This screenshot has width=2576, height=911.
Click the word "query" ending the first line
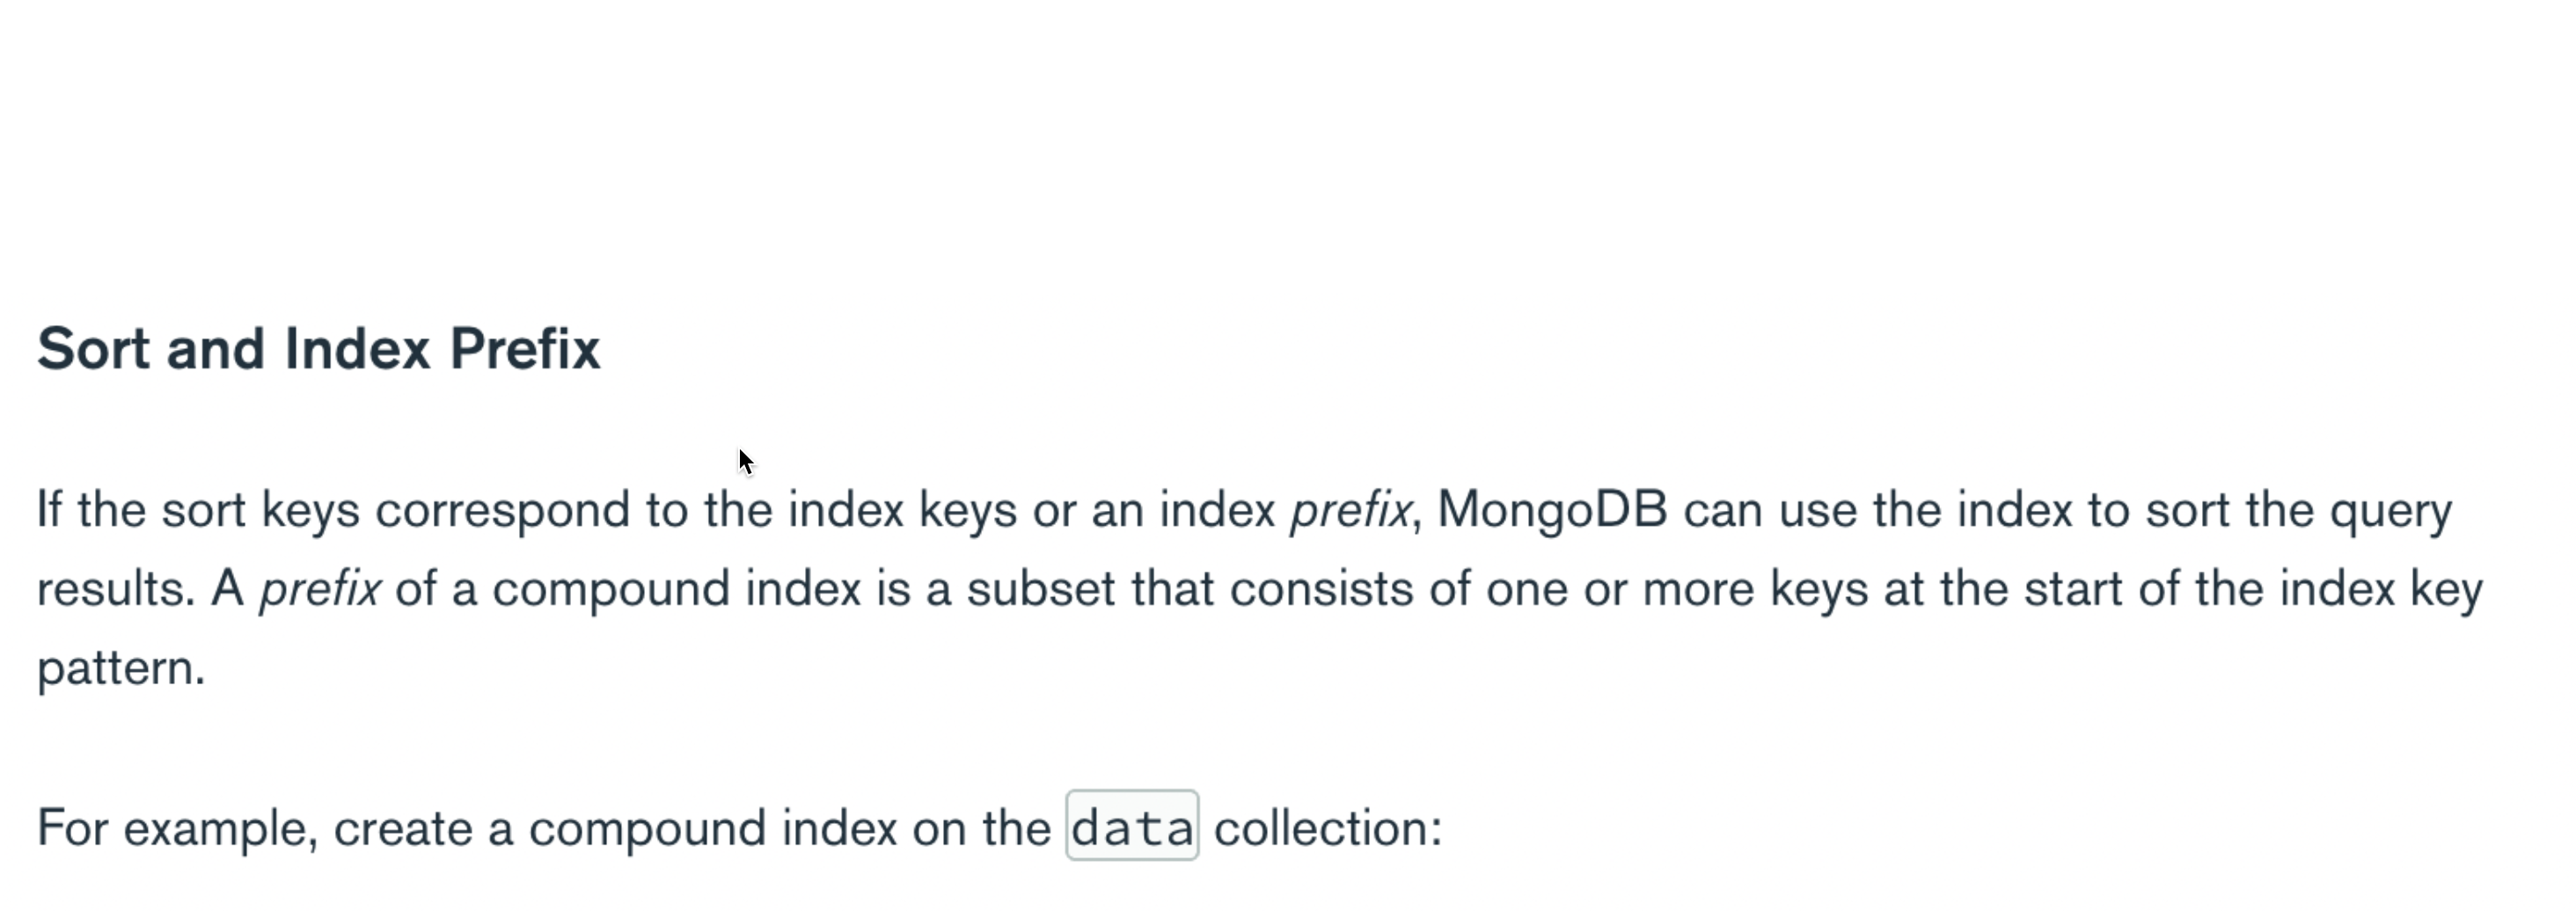(2391, 512)
